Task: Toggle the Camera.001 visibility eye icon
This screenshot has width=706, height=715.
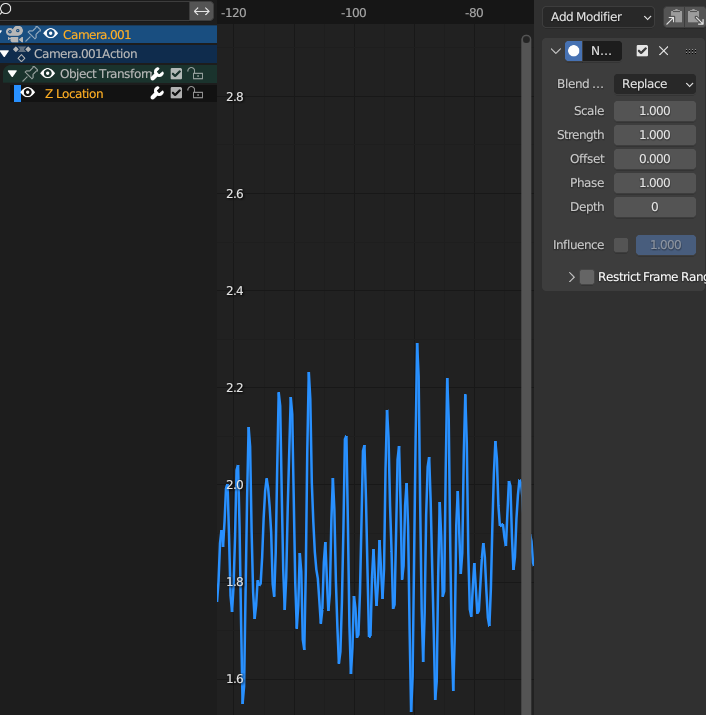Action: [51, 34]
